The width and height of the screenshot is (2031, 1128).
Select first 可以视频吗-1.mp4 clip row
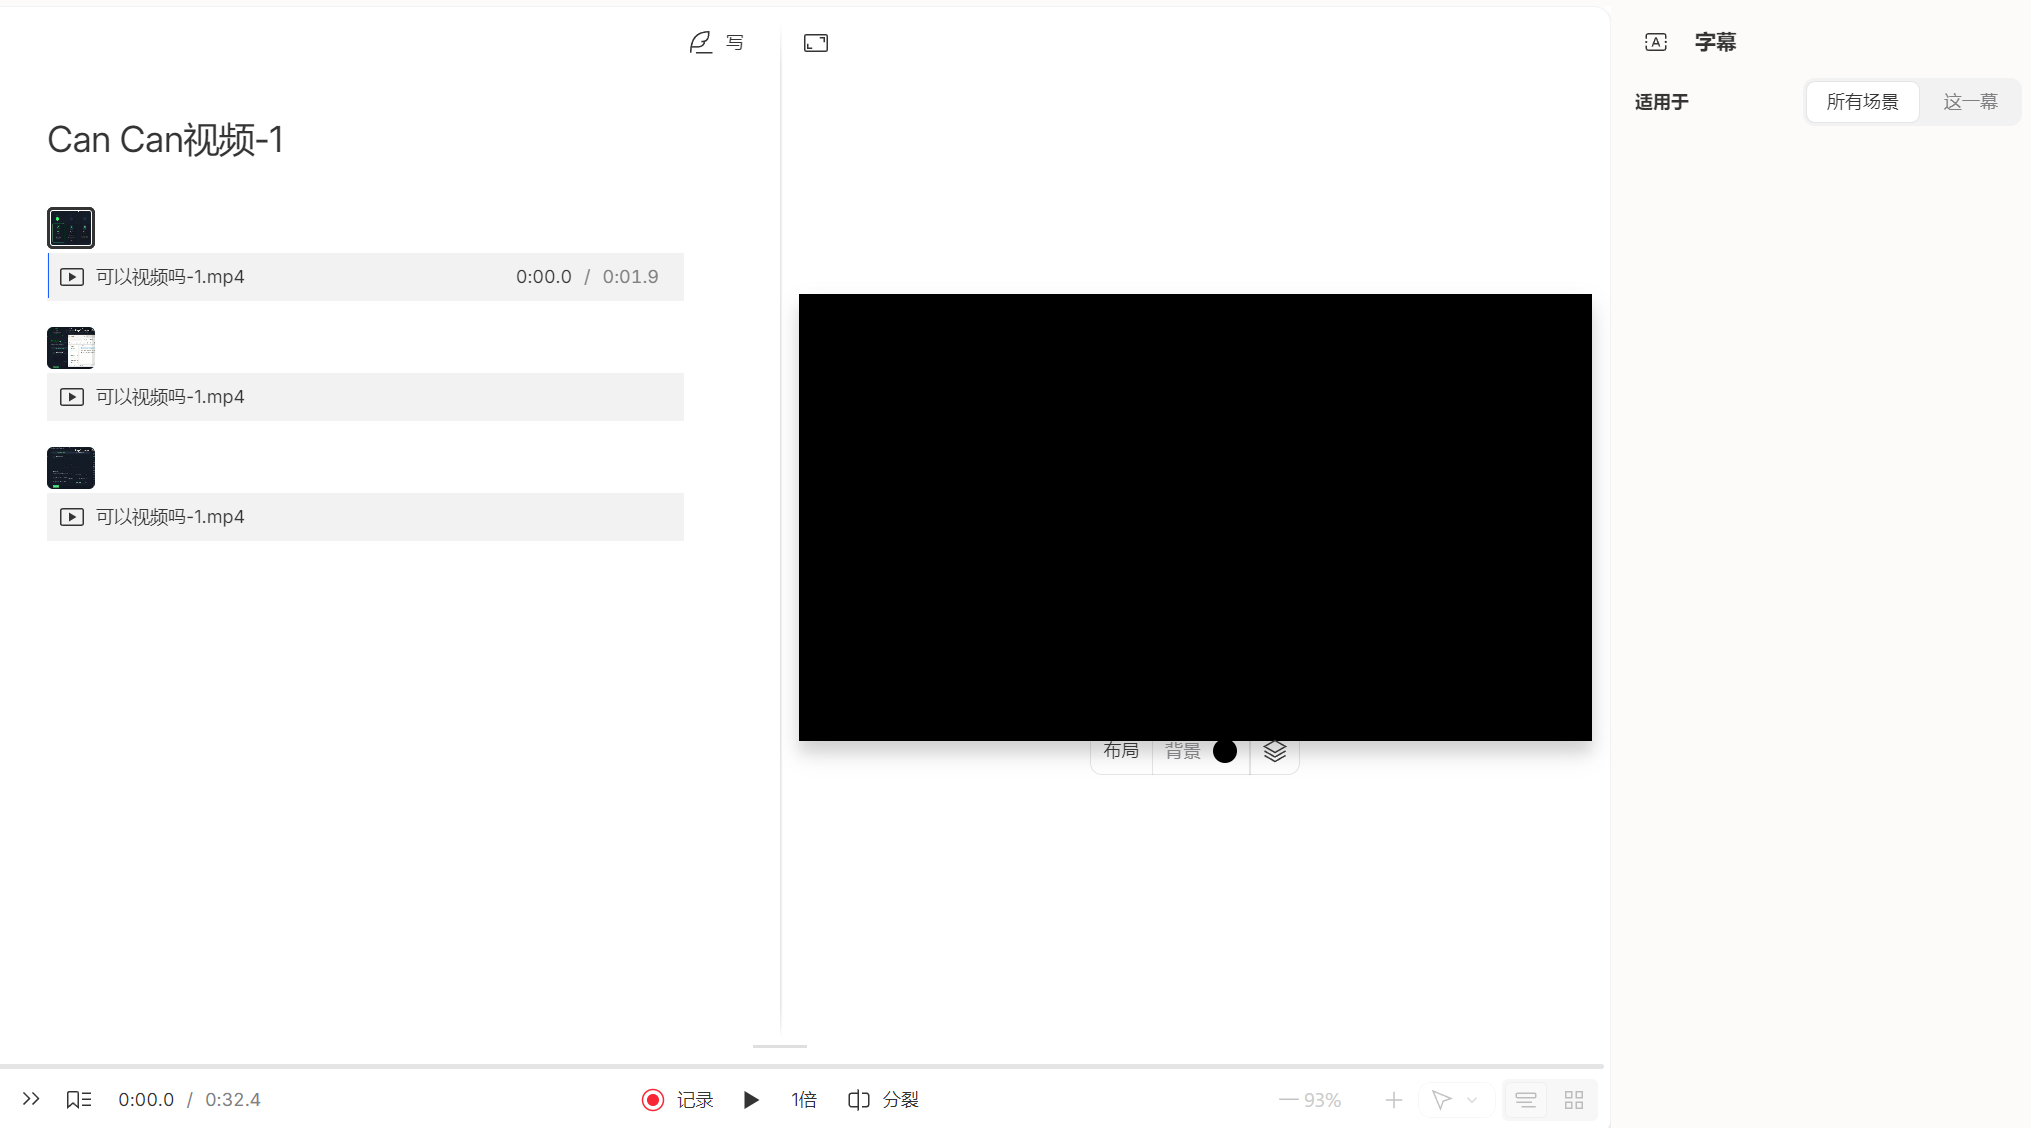[366, 277]
